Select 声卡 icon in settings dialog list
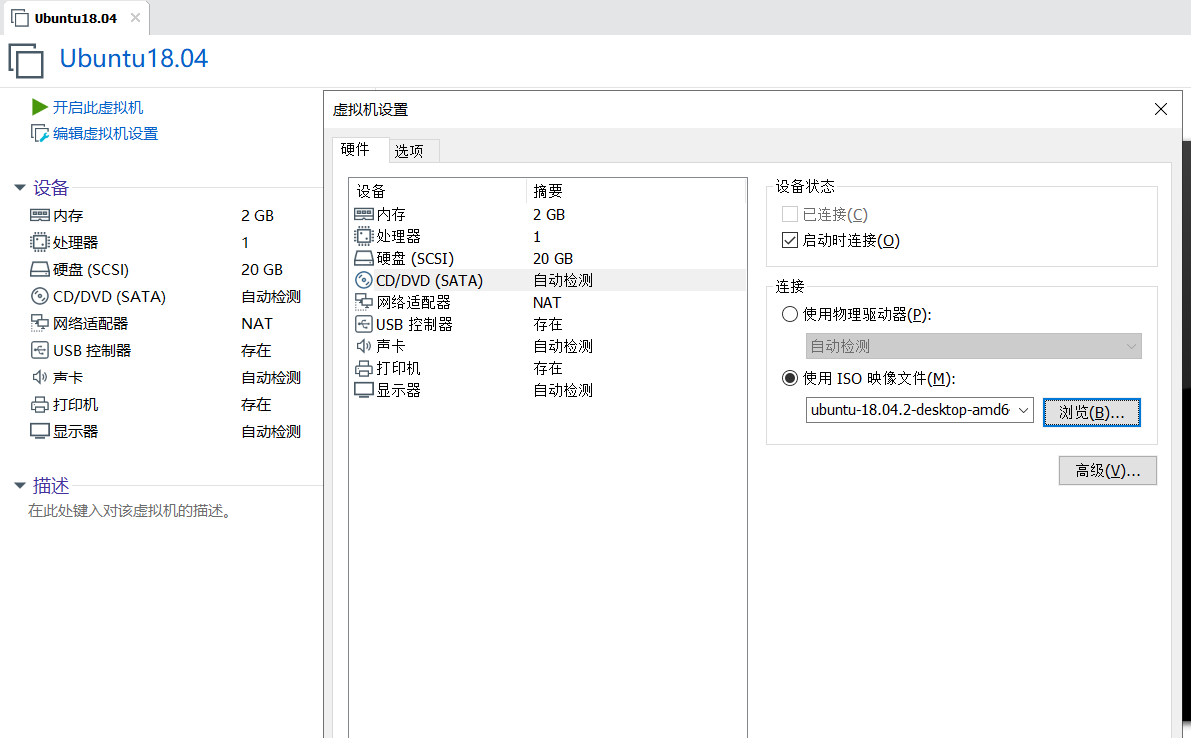 [x=364, y=346]
